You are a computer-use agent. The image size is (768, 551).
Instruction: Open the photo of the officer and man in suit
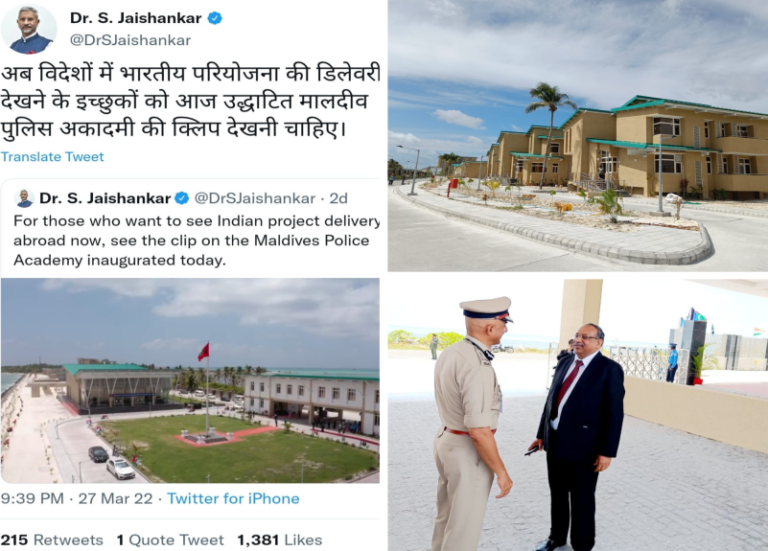[x=578, y=415]
